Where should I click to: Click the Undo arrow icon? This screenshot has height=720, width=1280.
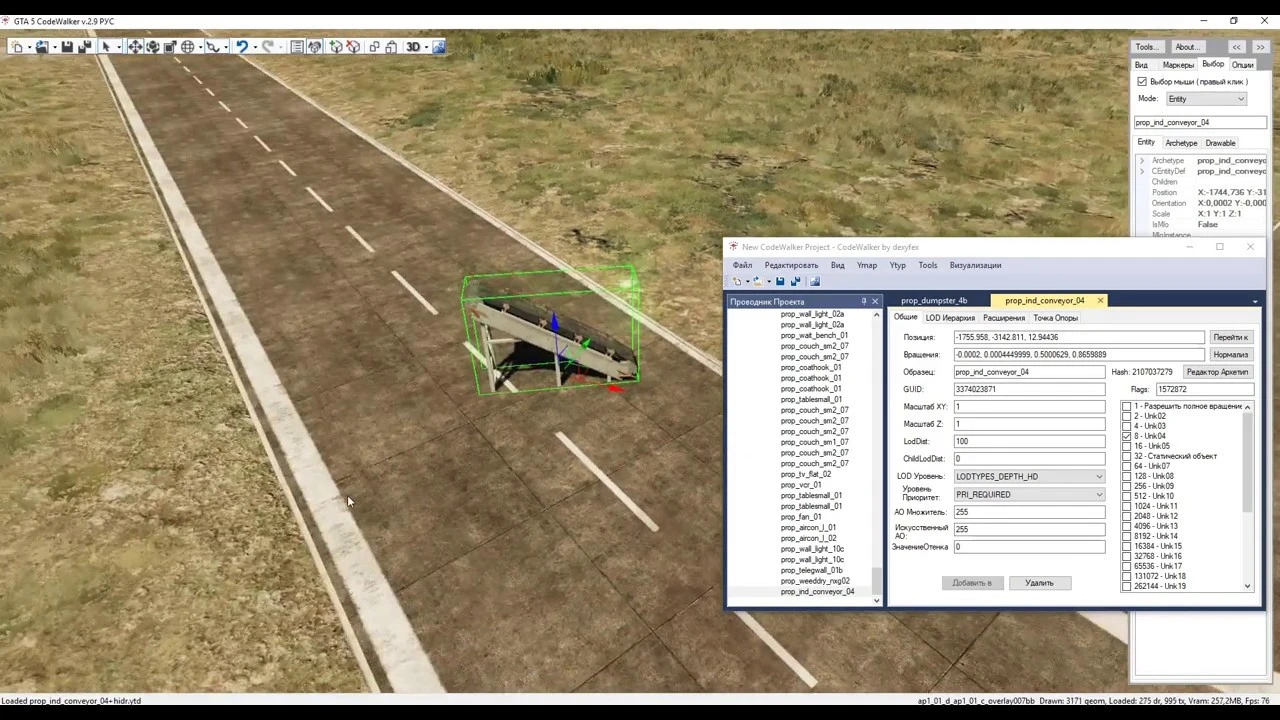[x=241, y=47]
